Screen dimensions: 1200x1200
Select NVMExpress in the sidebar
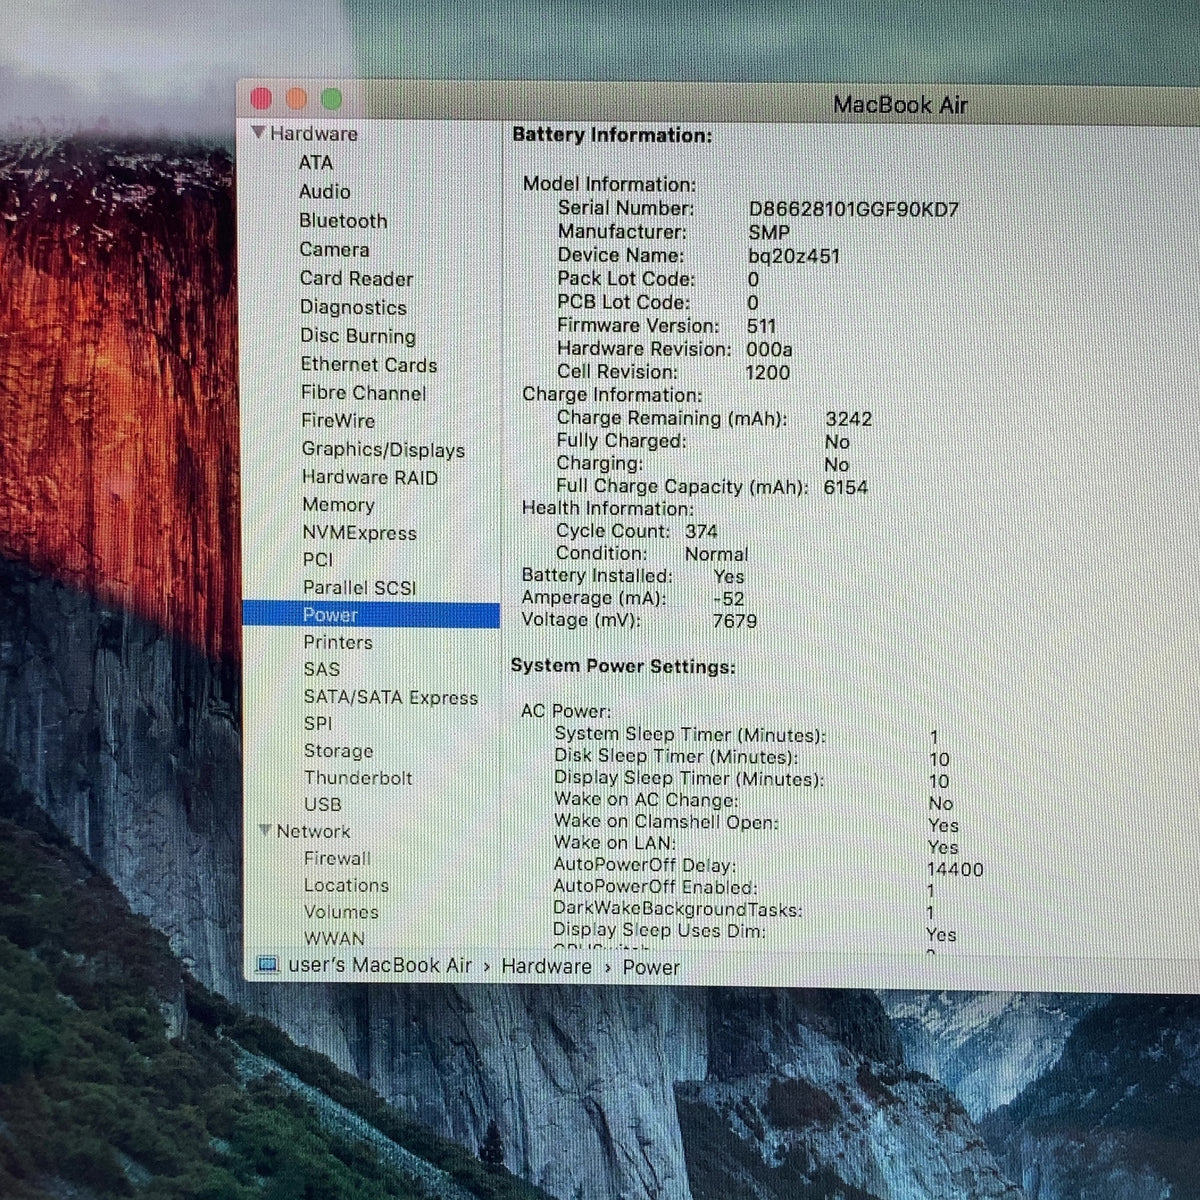(359, 533)
